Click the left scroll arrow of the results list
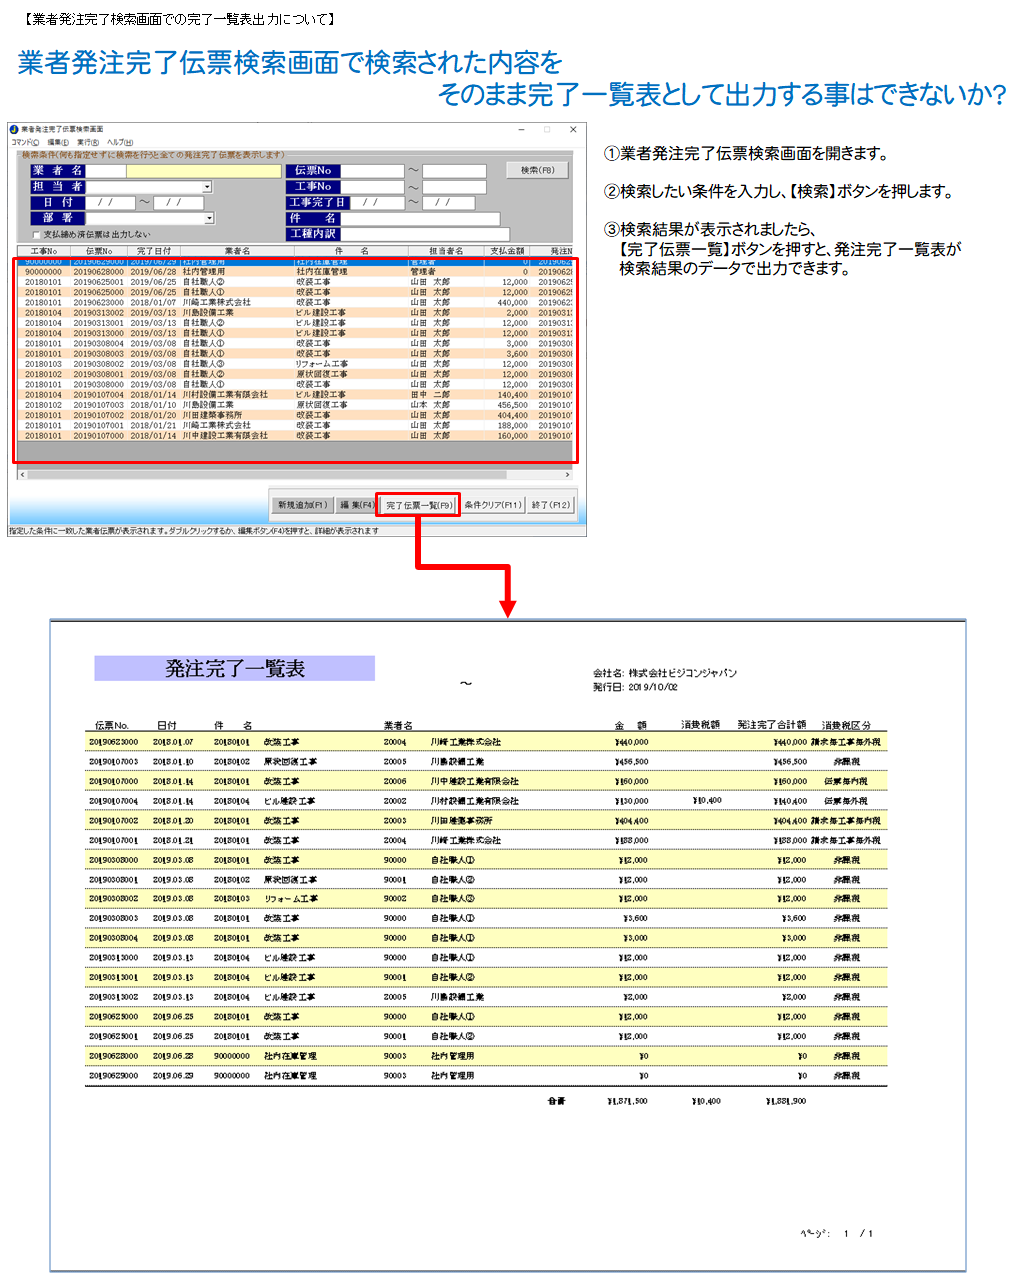Screen dimensions: 1023x1273 pyautogui.click(x=22, y=475)
